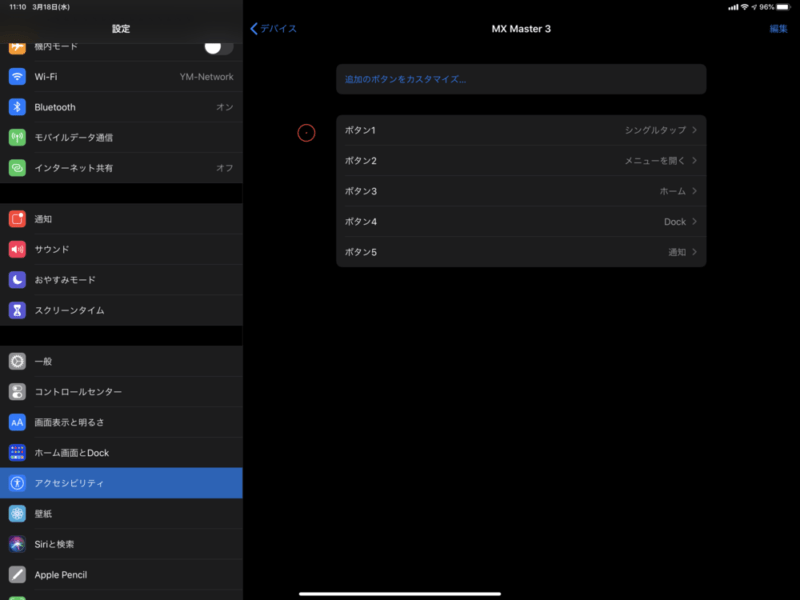Open 壁紙 wallpaper settings label
This screenshot has width=800, height=600.
(x=43, y=513)
